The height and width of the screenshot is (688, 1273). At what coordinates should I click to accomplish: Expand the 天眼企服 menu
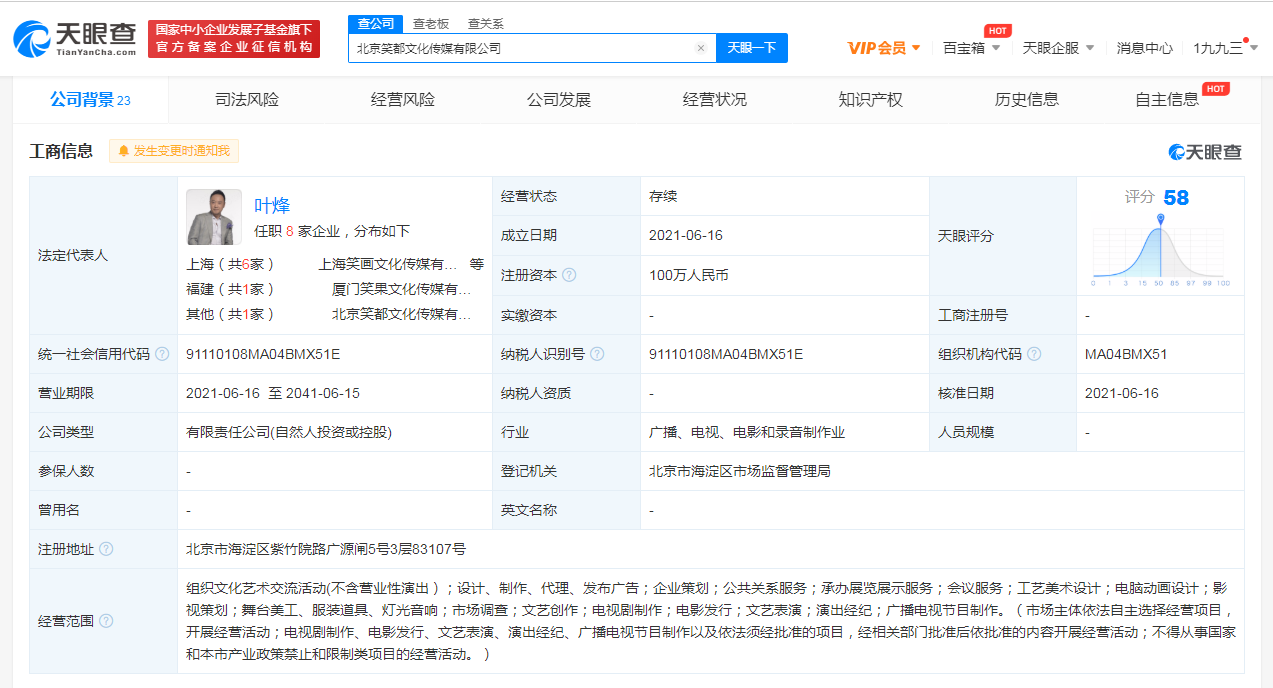(x=1058, y=48)
